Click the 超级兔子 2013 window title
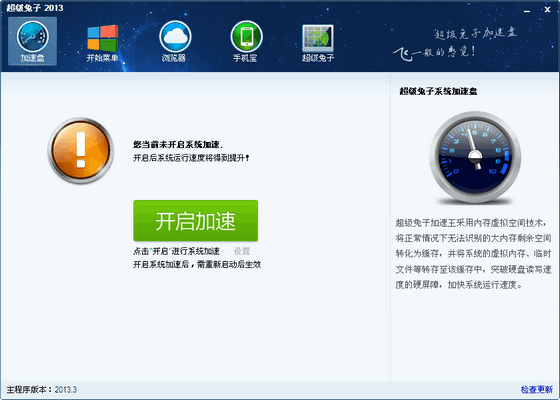 click(35, 8)
